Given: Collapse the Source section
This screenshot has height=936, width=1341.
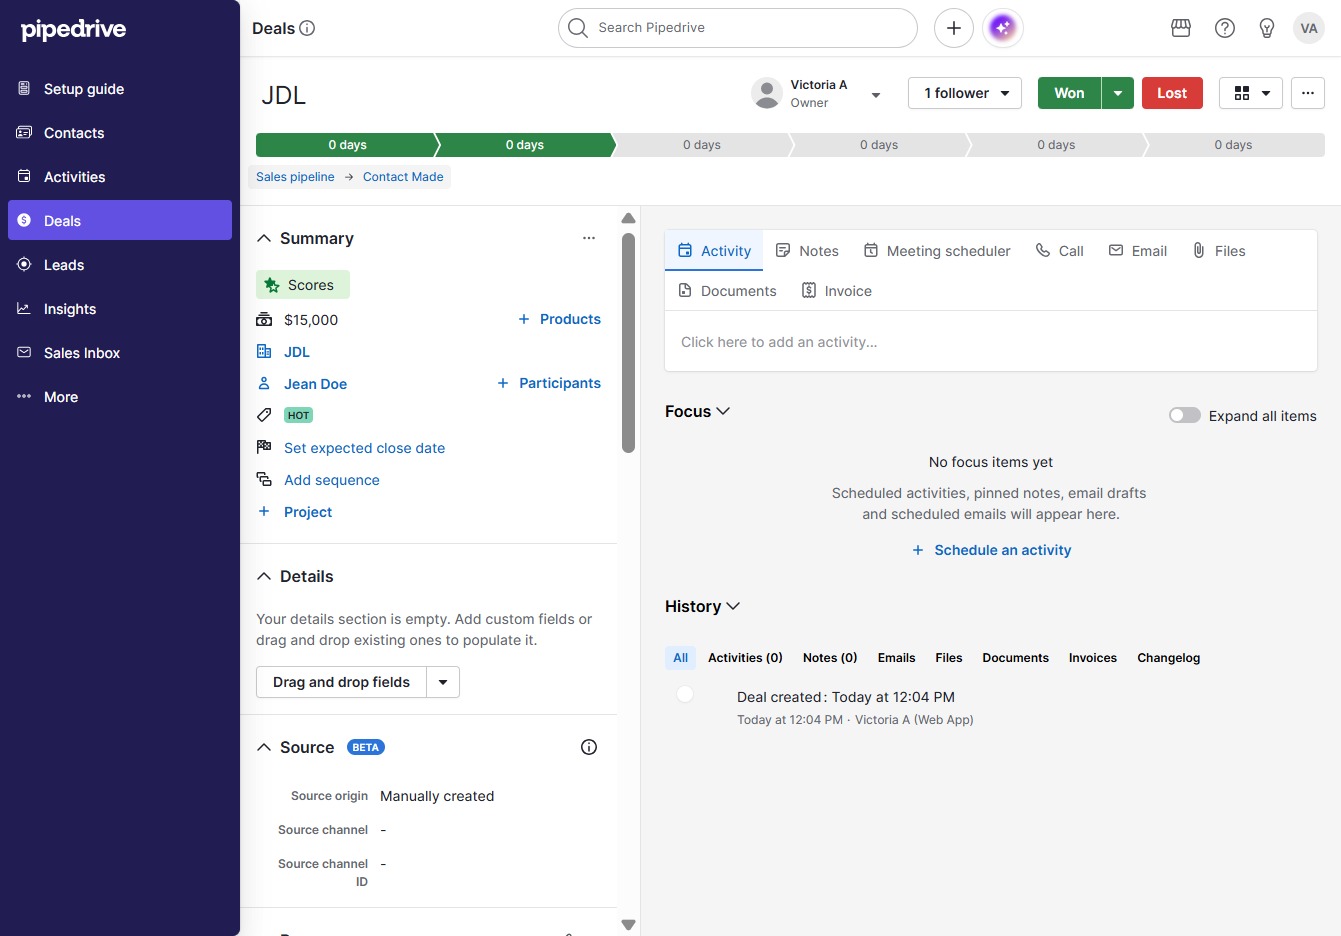Looking at the screenshot, I should pos(264,747).
